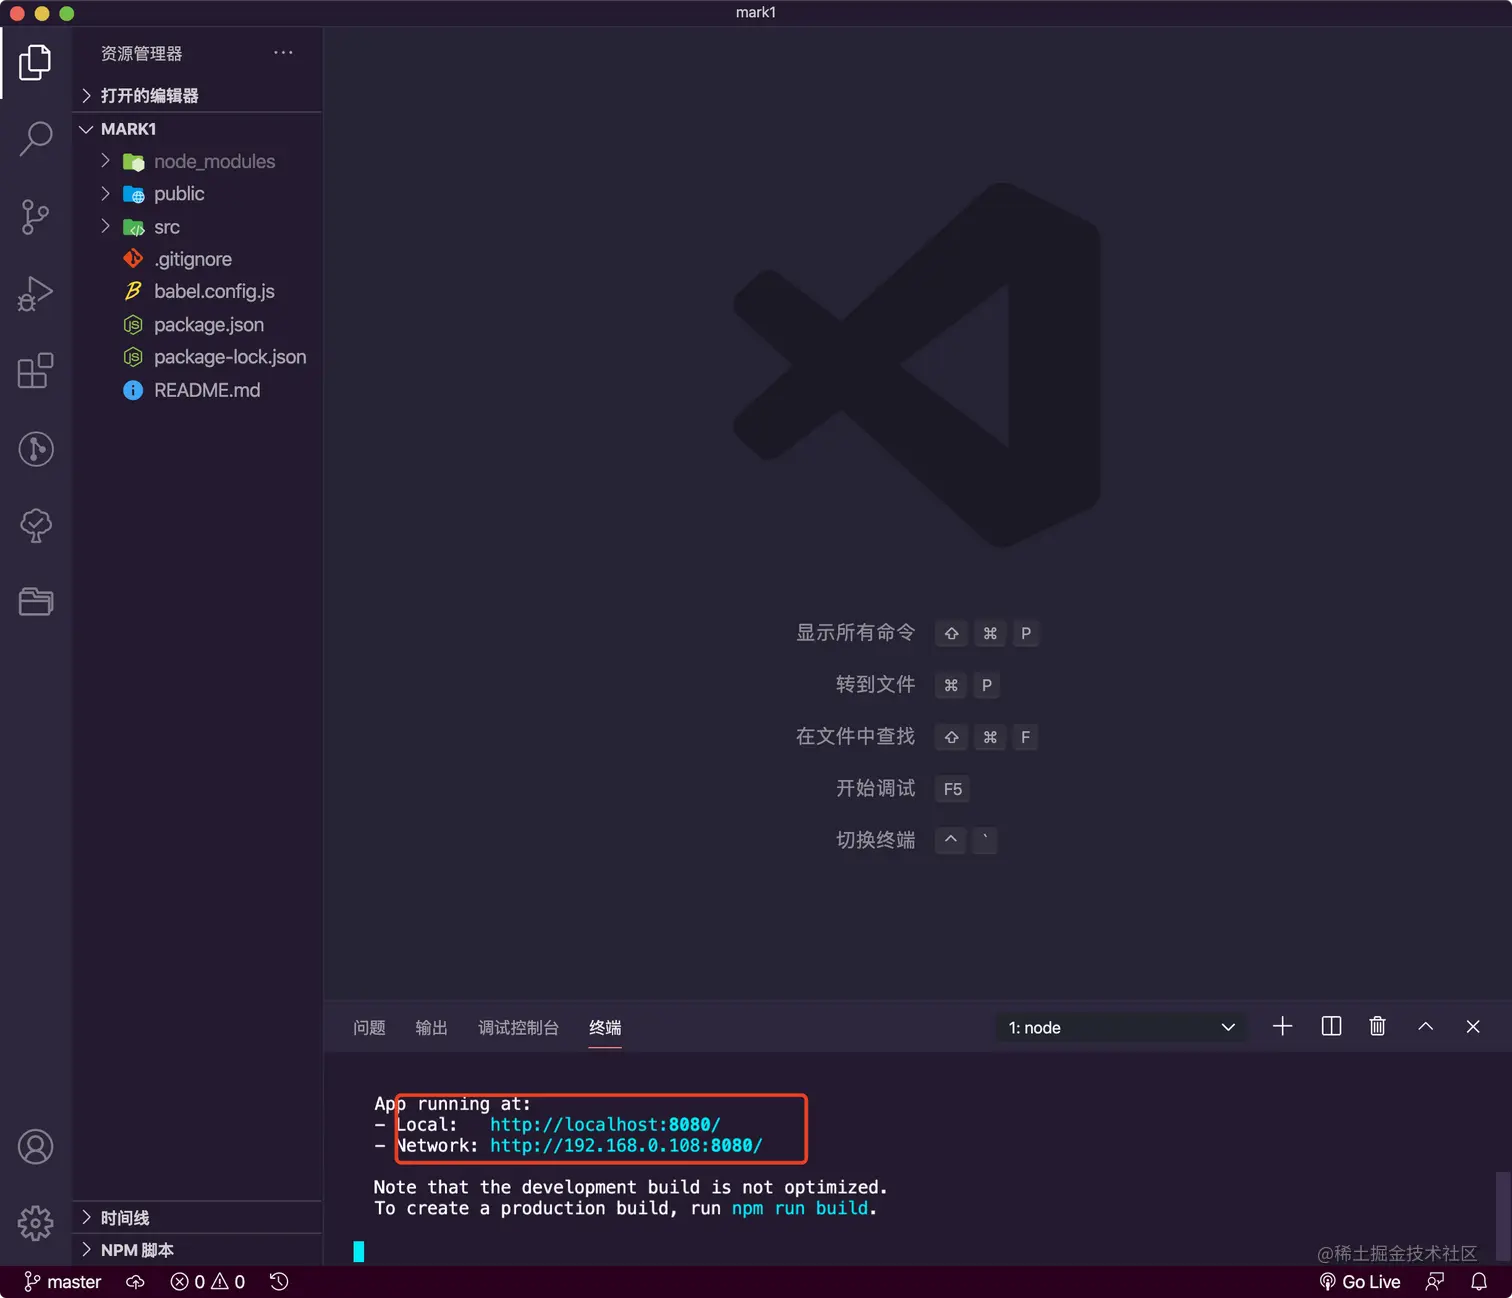1512x1298 pixels.
Task: Open the Extensions view
Action: pos(35,371)
